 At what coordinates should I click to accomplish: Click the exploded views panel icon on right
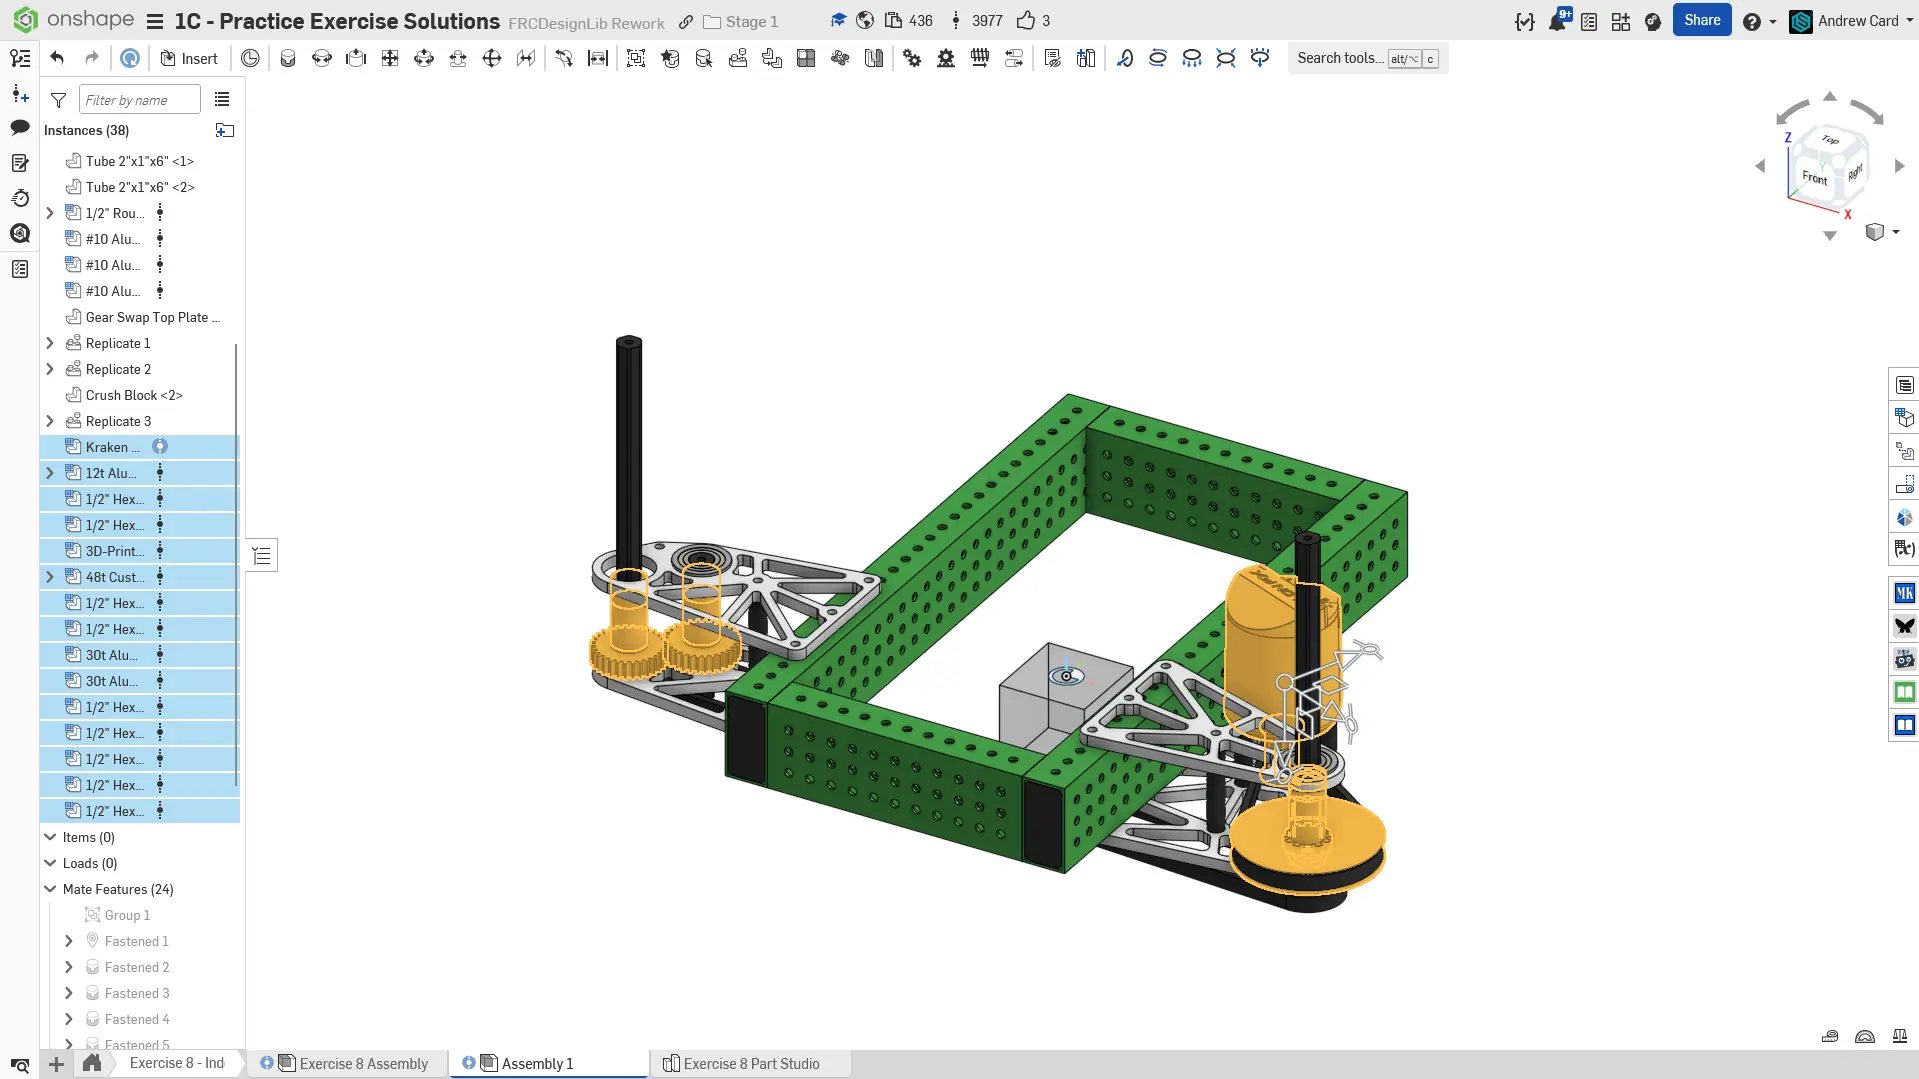(1905, 451)
